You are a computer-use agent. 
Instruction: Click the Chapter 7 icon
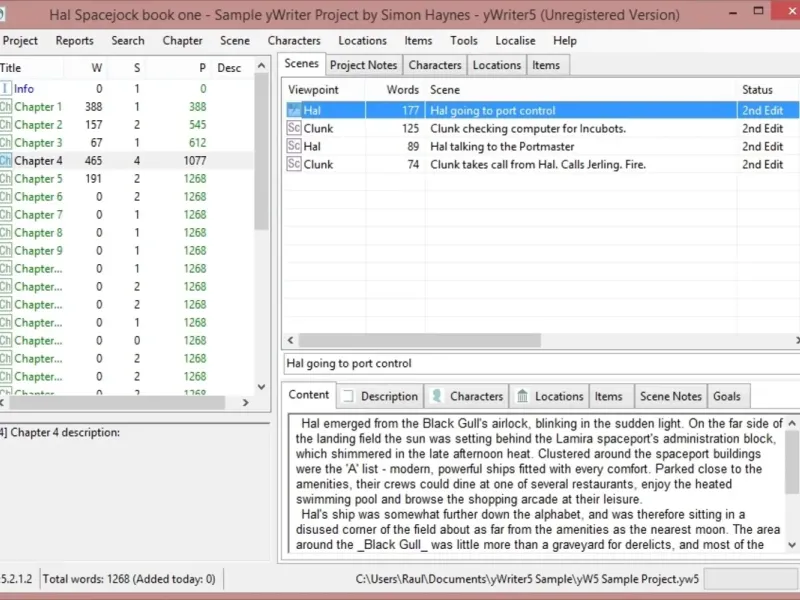5,215
